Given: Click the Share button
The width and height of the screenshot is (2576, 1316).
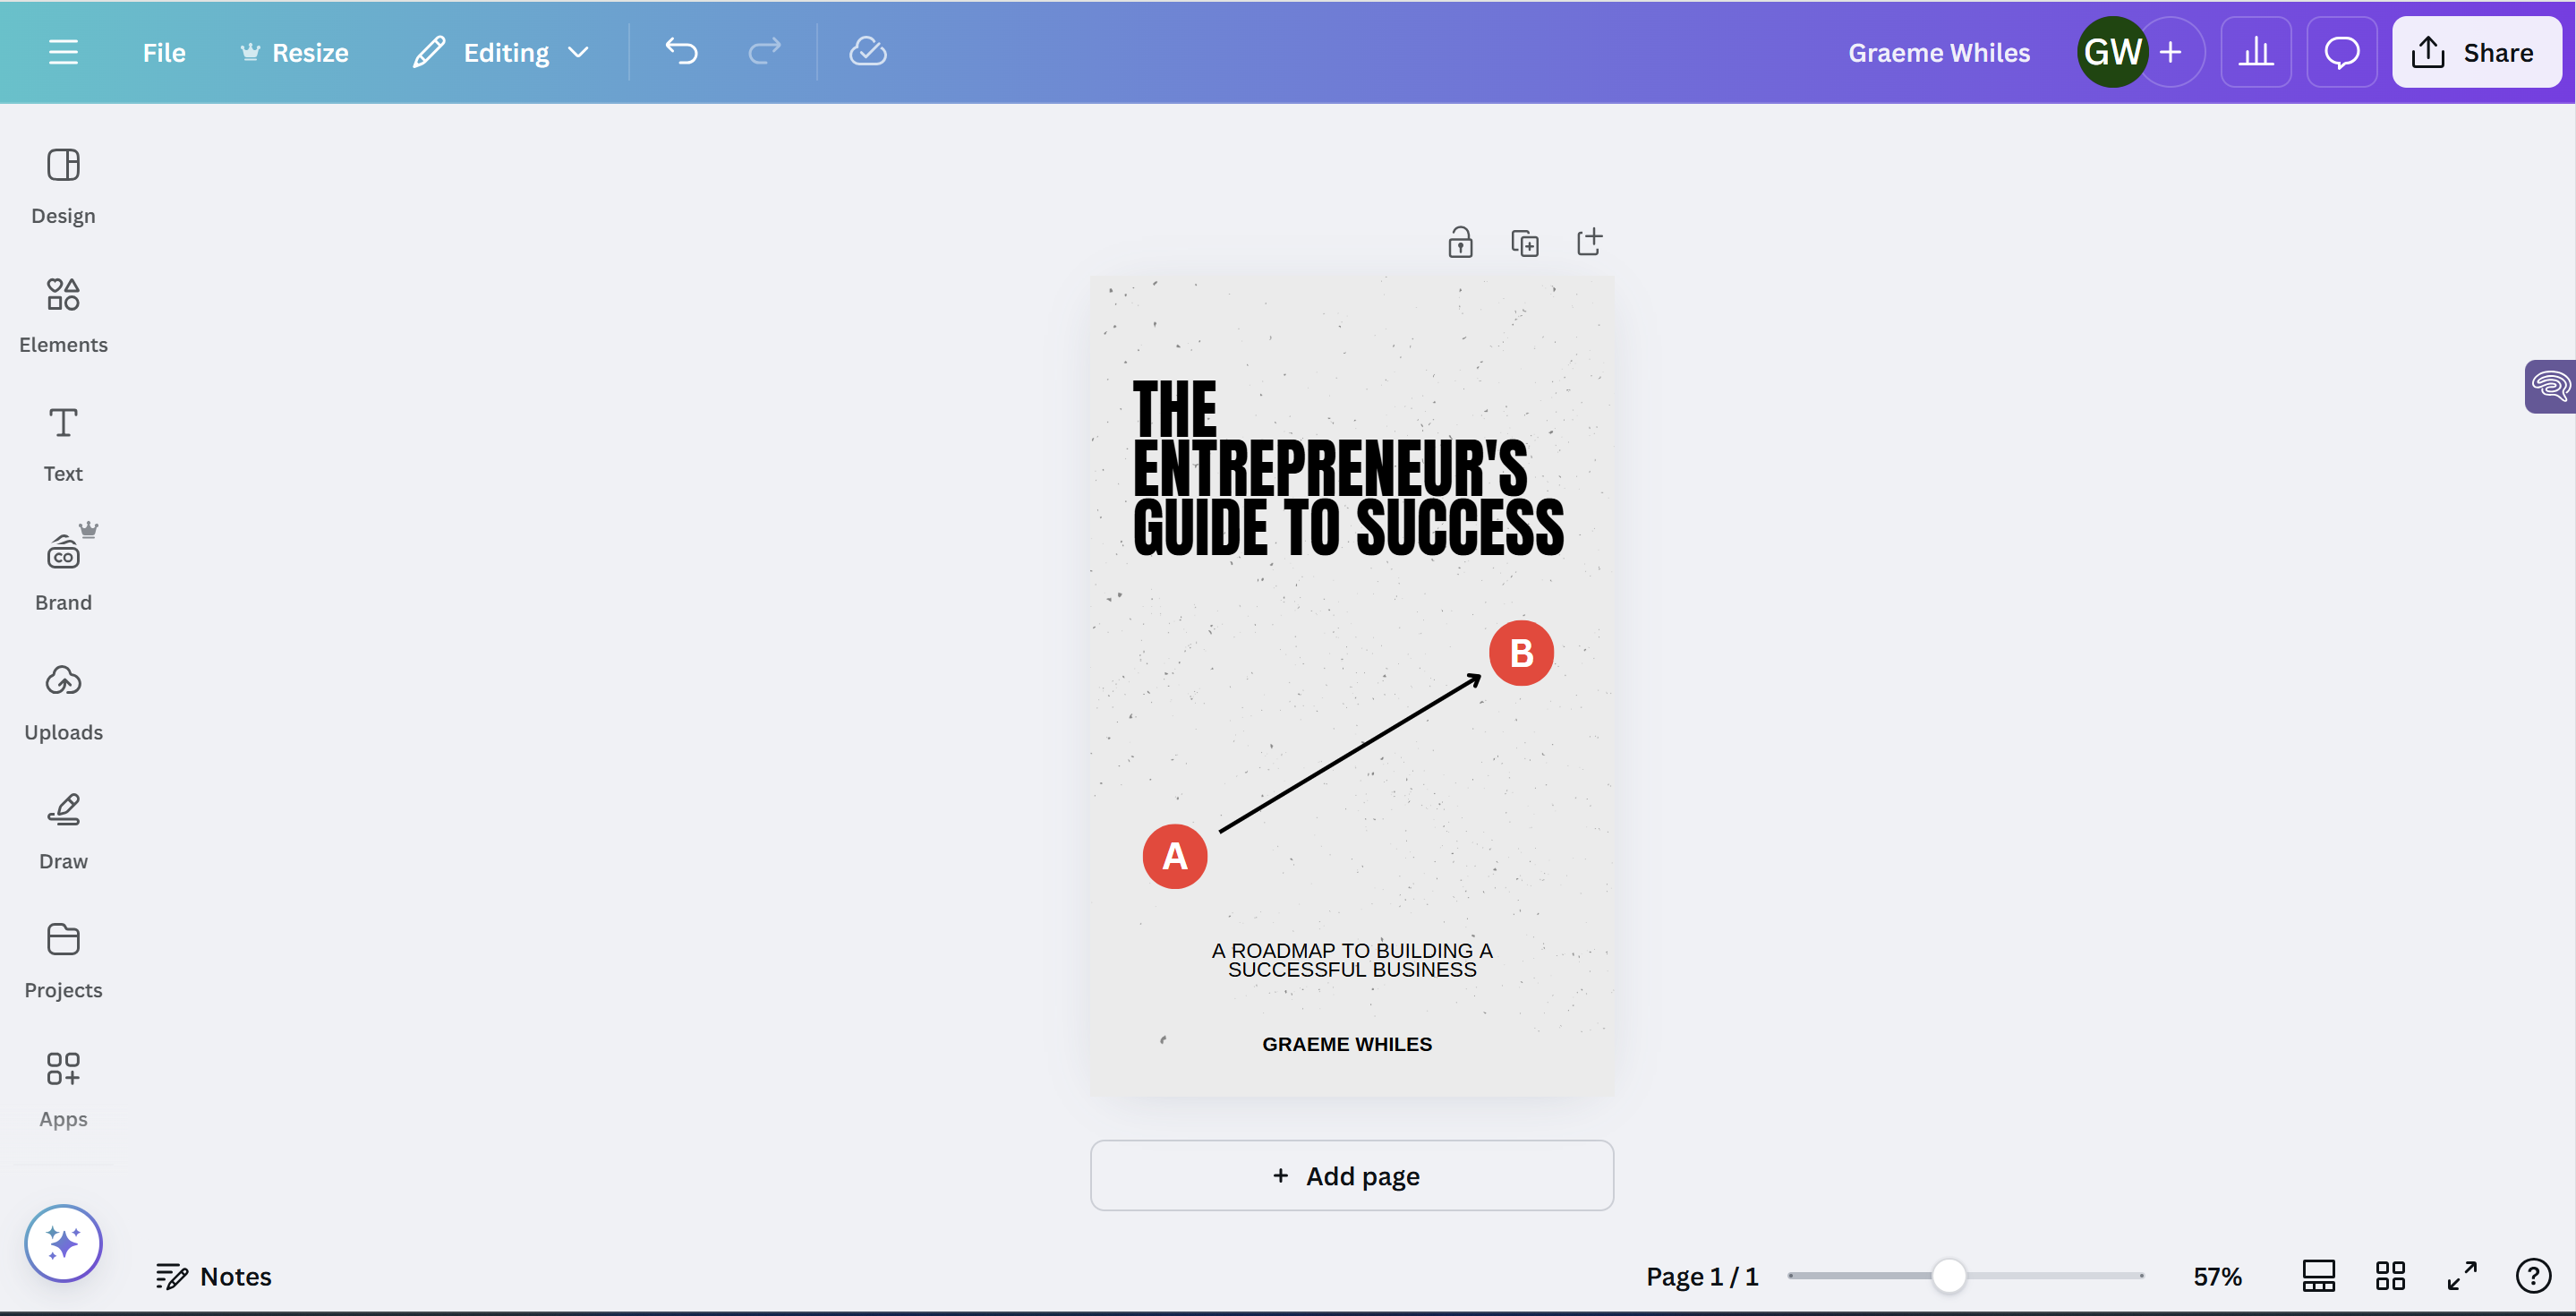Looking at the screenshot, I should point(2477,50).
